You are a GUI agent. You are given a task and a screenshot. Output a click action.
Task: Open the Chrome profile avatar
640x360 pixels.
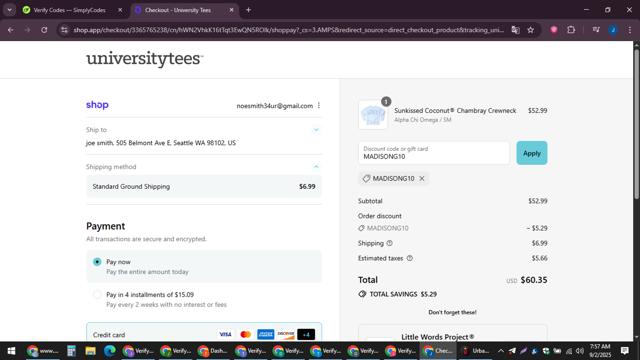click(x=613, y=30)
